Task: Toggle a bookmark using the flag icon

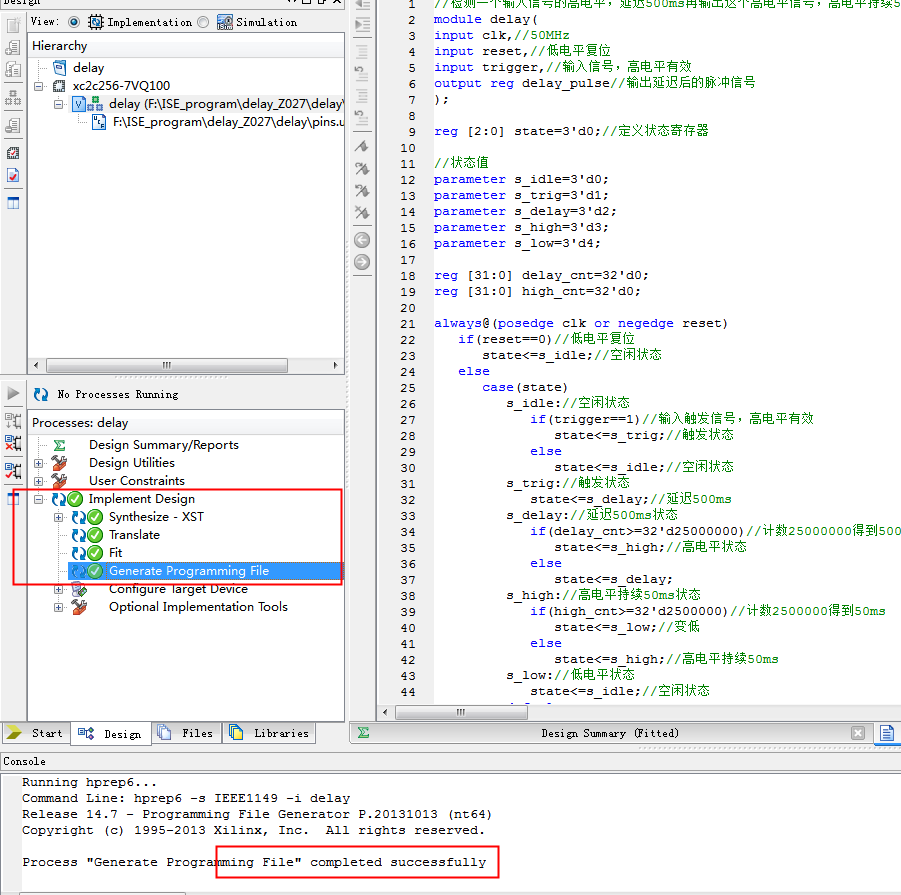Action: 363,146
